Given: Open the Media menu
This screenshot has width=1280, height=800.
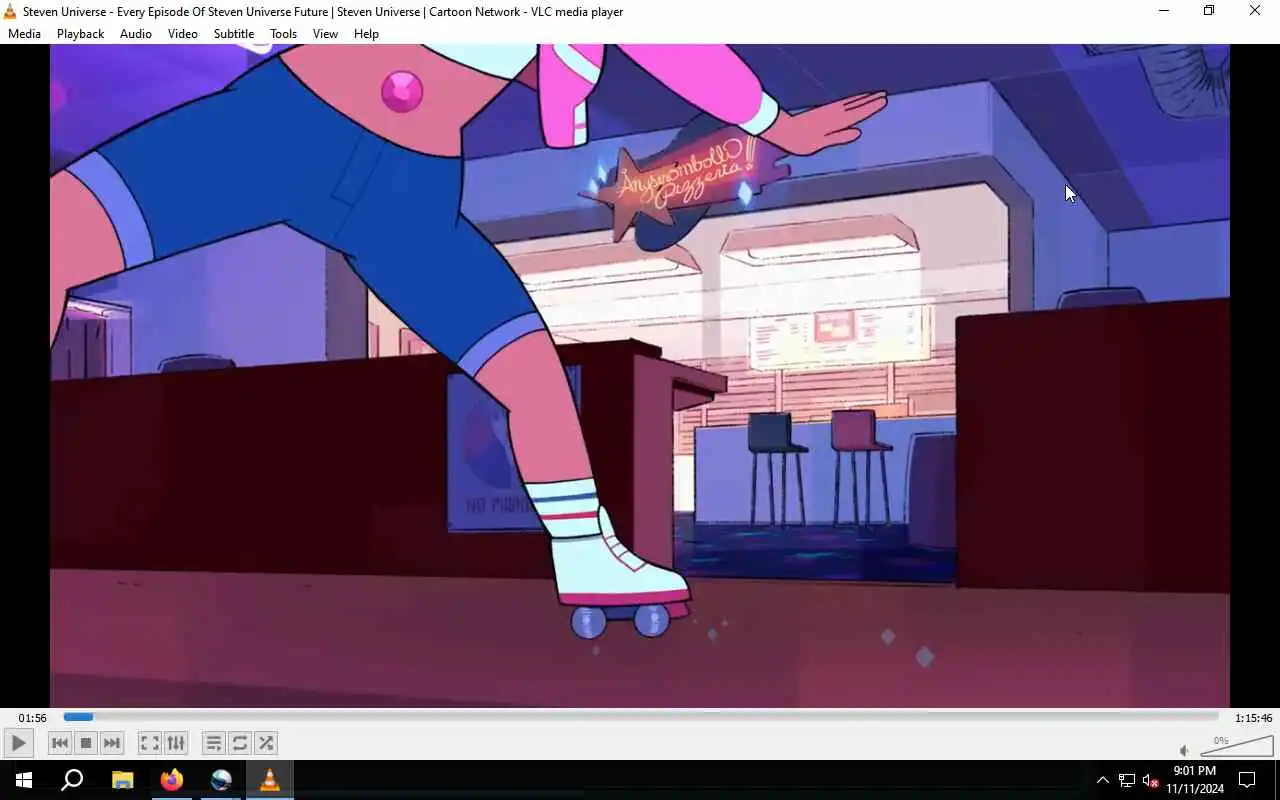Looking at the screenshot, I should 24,34.
